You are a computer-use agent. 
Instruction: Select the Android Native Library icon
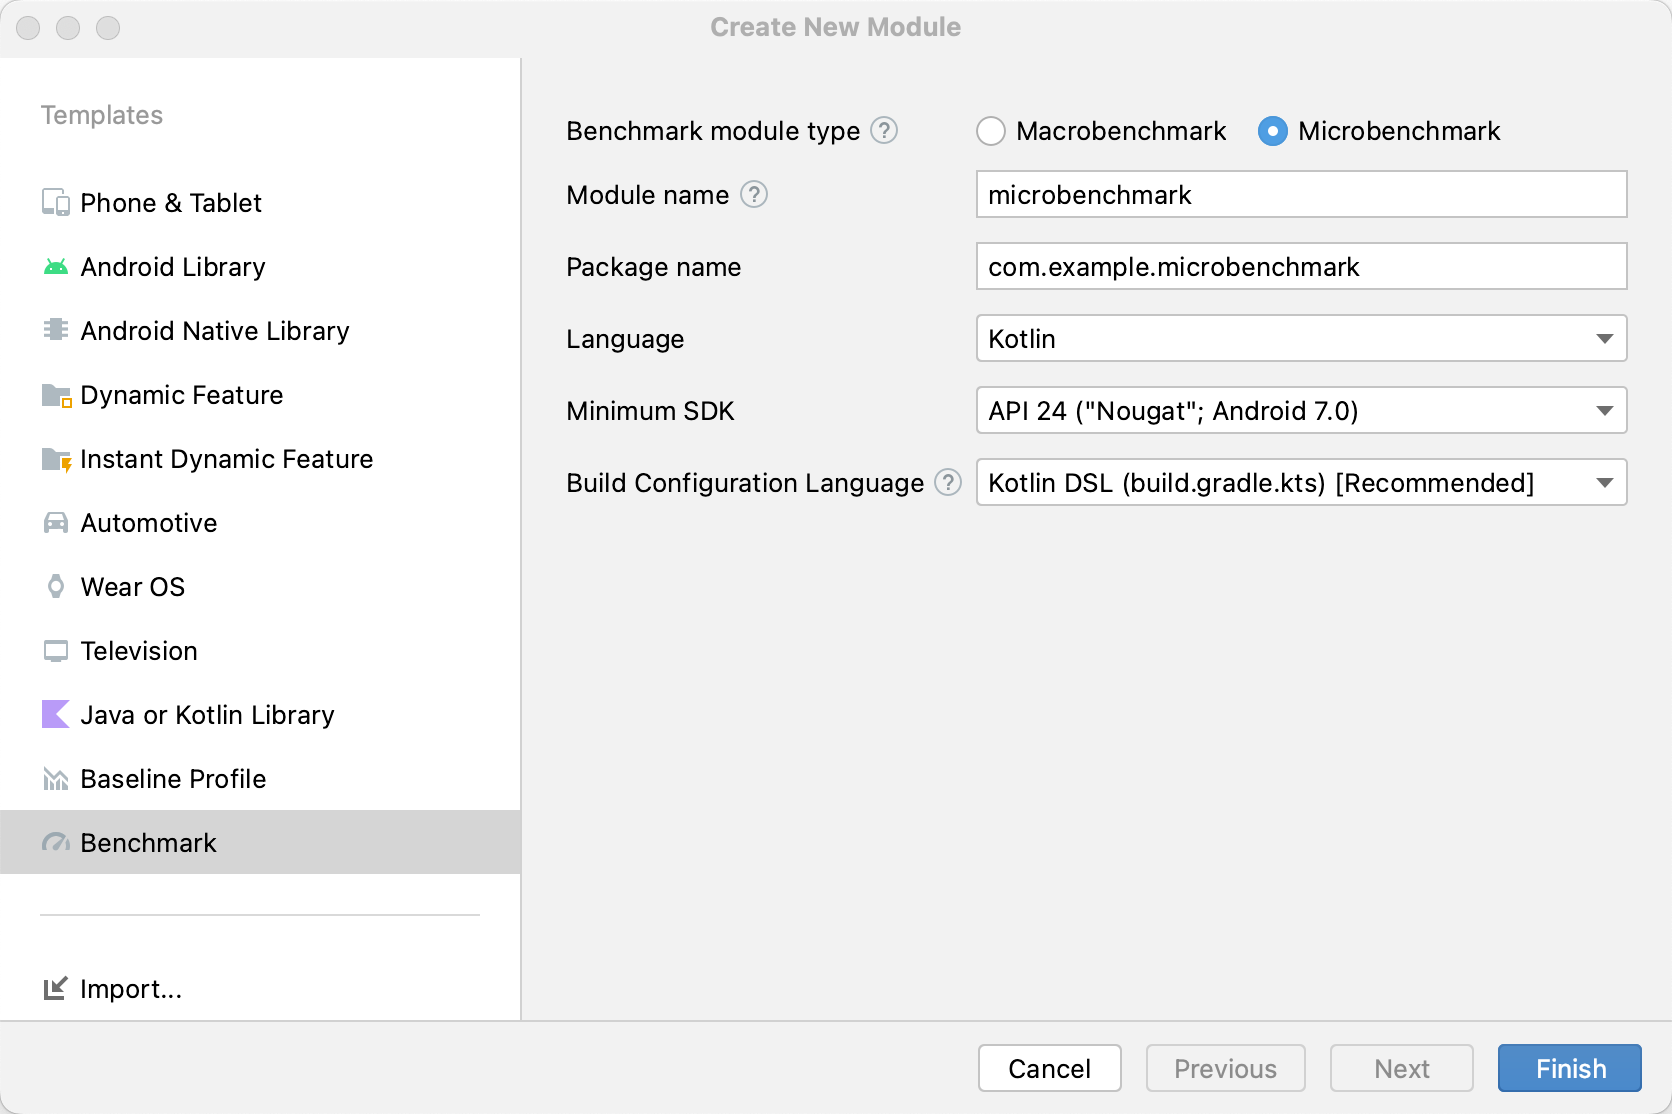click(56, 330)
